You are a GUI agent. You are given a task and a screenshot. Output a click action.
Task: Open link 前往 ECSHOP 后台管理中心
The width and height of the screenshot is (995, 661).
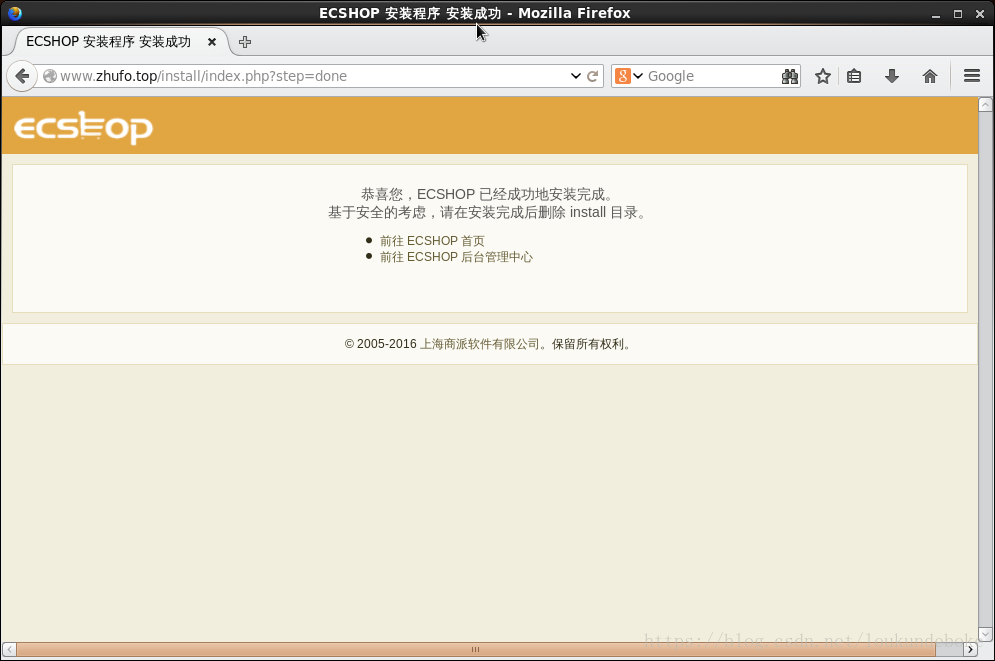[456, 257]
